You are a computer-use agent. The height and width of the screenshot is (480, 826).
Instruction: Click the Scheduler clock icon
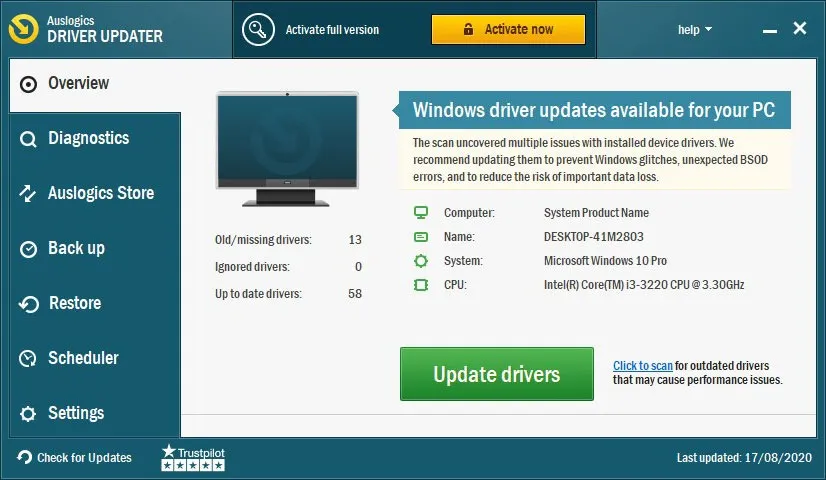pyautogui.click(x=28, y=358)
